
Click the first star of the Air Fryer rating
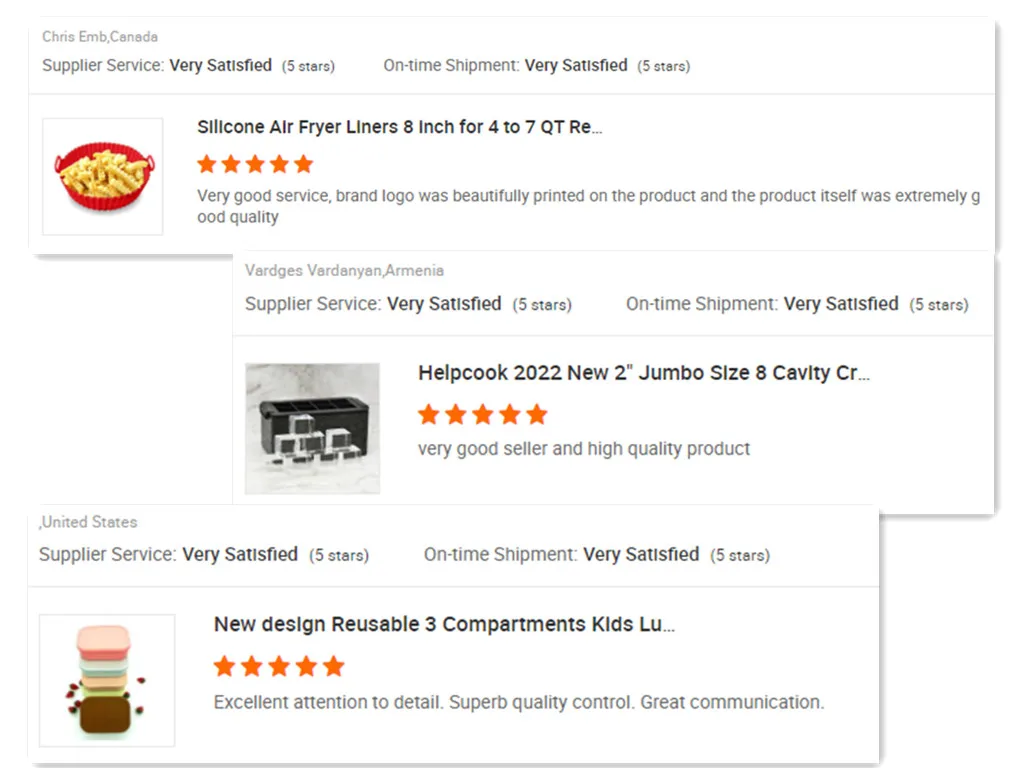click(207, 164)
